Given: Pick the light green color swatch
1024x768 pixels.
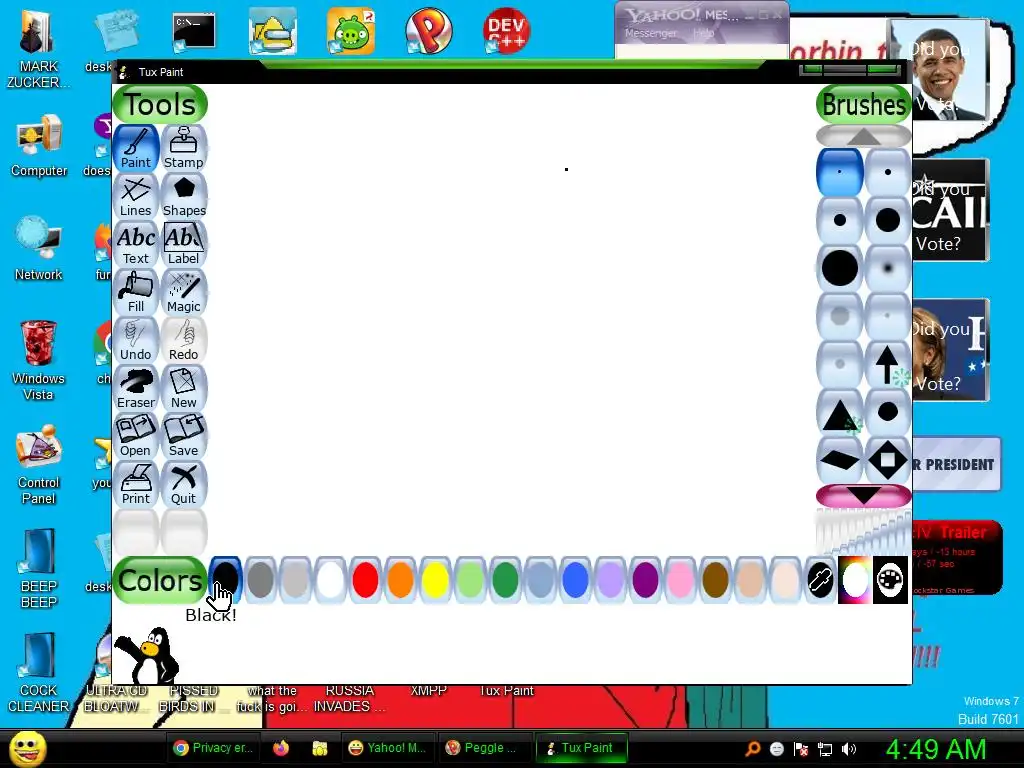Looking at the screenshot, I should tap(470, 579).
